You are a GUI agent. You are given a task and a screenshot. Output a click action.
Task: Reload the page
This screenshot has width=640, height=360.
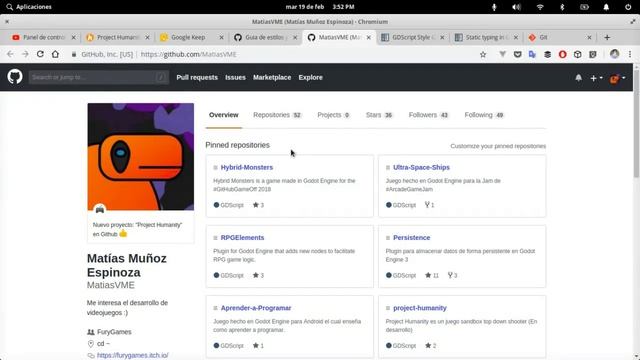(40, 54)
